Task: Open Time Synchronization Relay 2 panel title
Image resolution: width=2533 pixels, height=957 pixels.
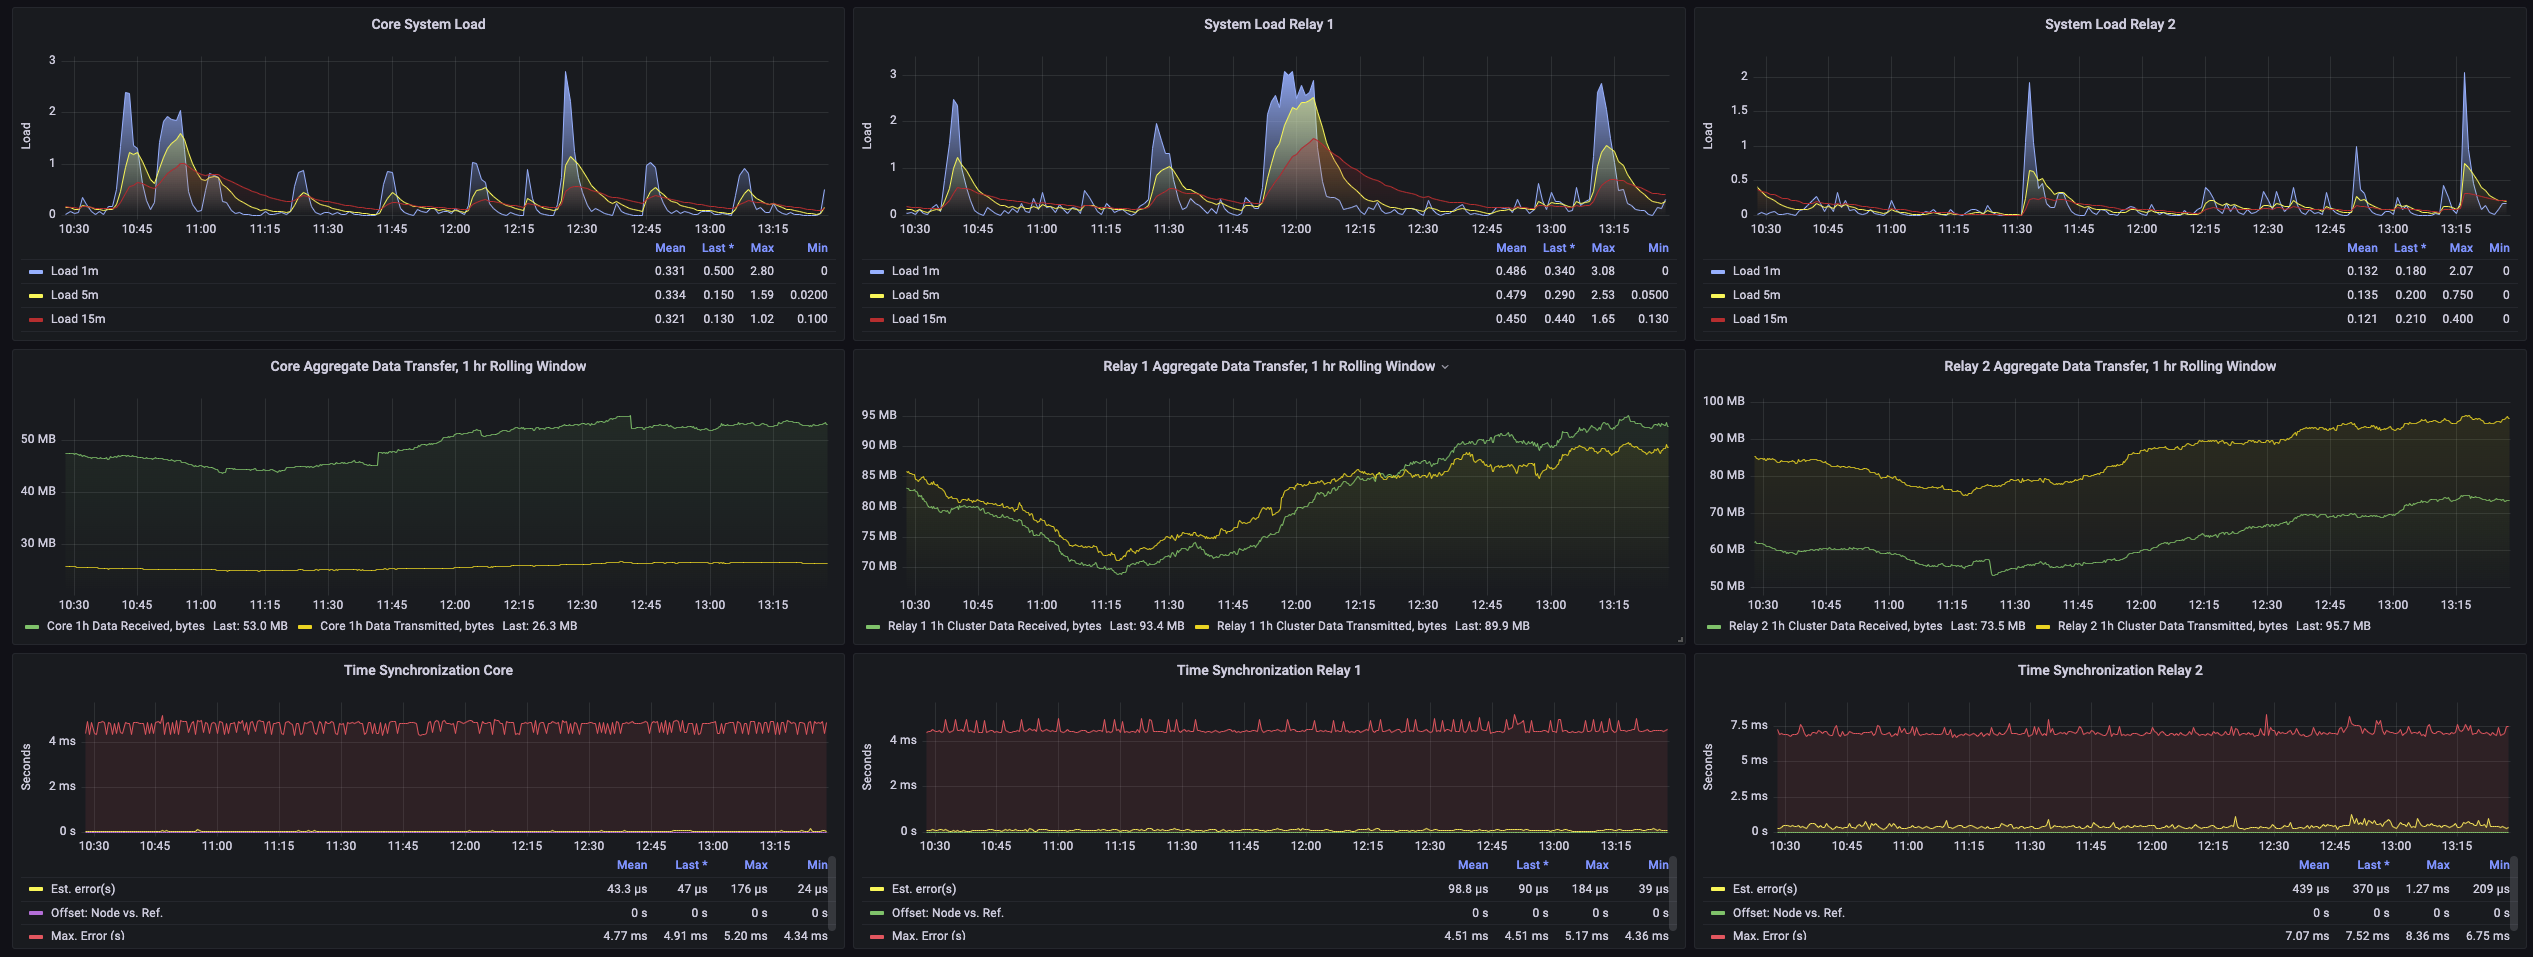Action: click(2110, 670)
